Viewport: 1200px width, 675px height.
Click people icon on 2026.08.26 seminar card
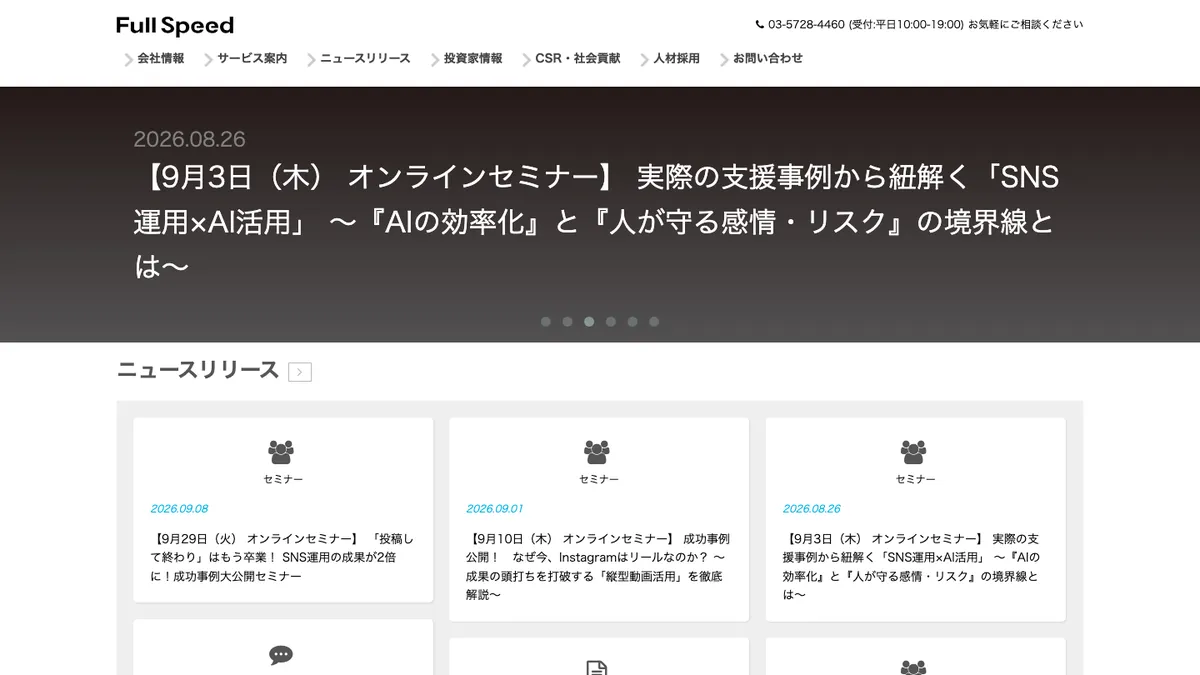[913, 452]
